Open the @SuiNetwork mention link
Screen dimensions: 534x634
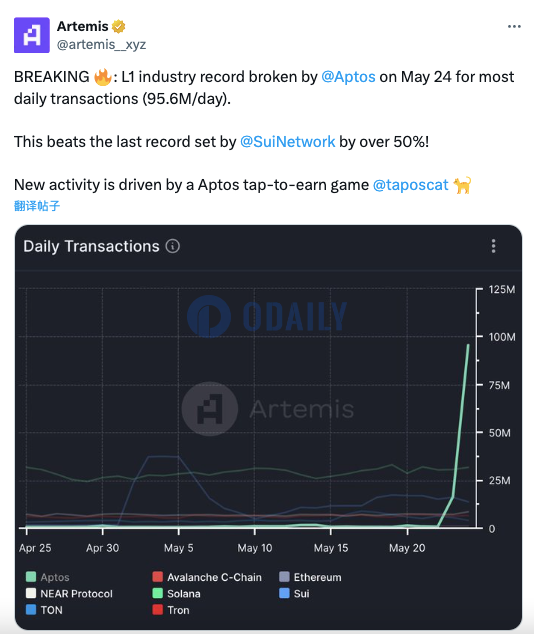[x=287, y=142]
